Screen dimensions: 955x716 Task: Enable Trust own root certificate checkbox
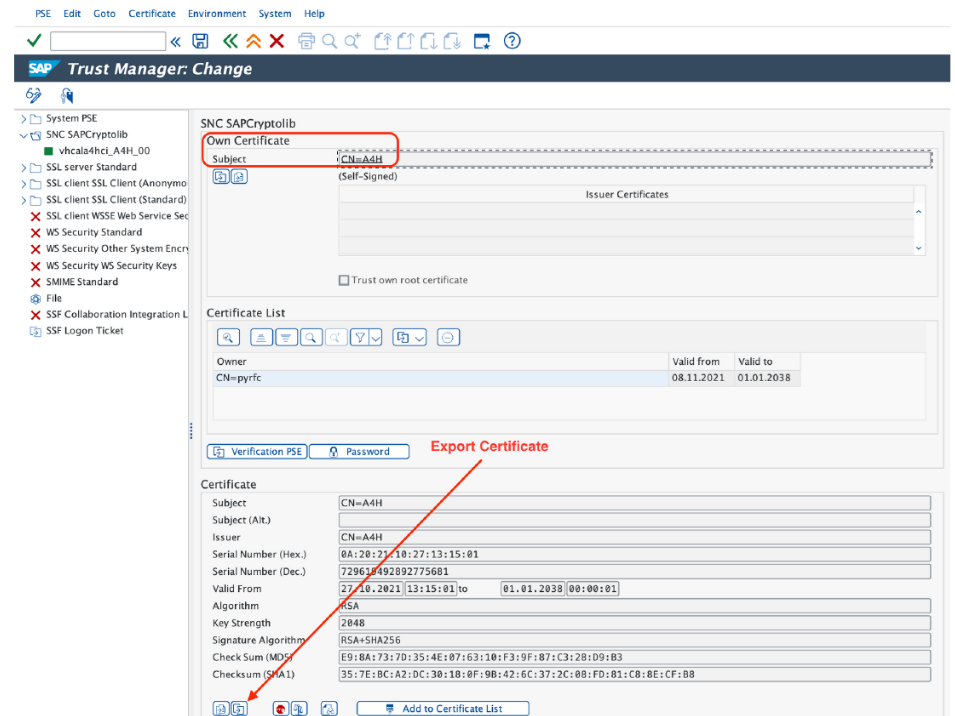[344, 280]
